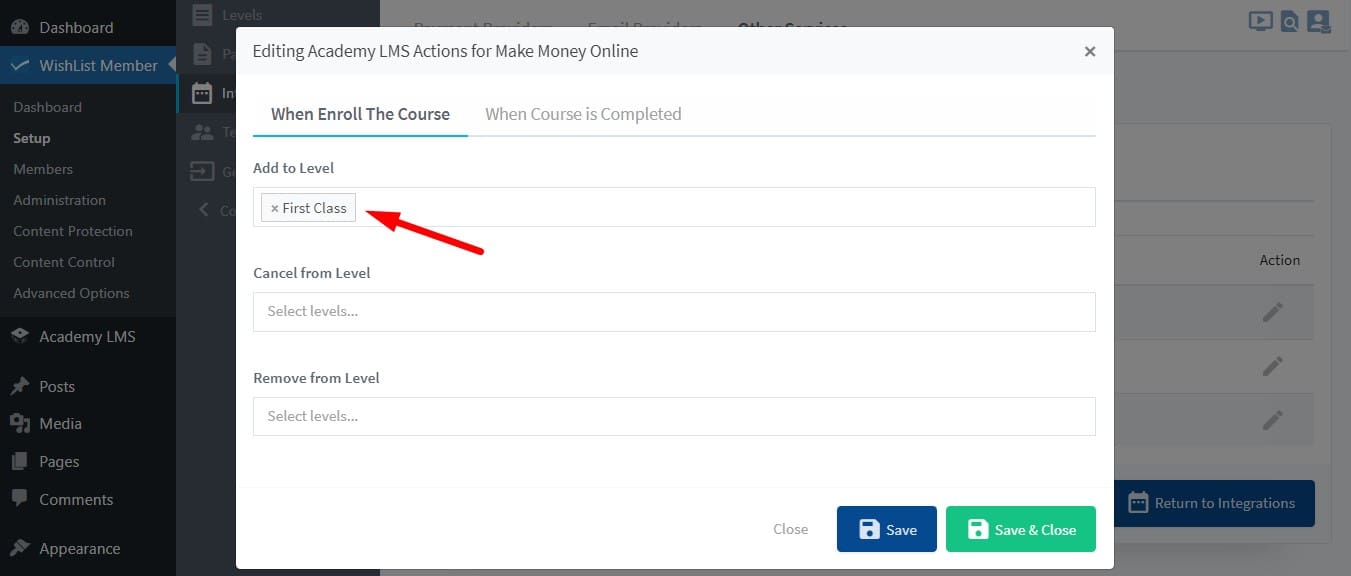Image resolution: width=1351 pixels, height=576 pixels.
Task: Select the Integrations calendar icon in sidebar
Action: point(202,93)
